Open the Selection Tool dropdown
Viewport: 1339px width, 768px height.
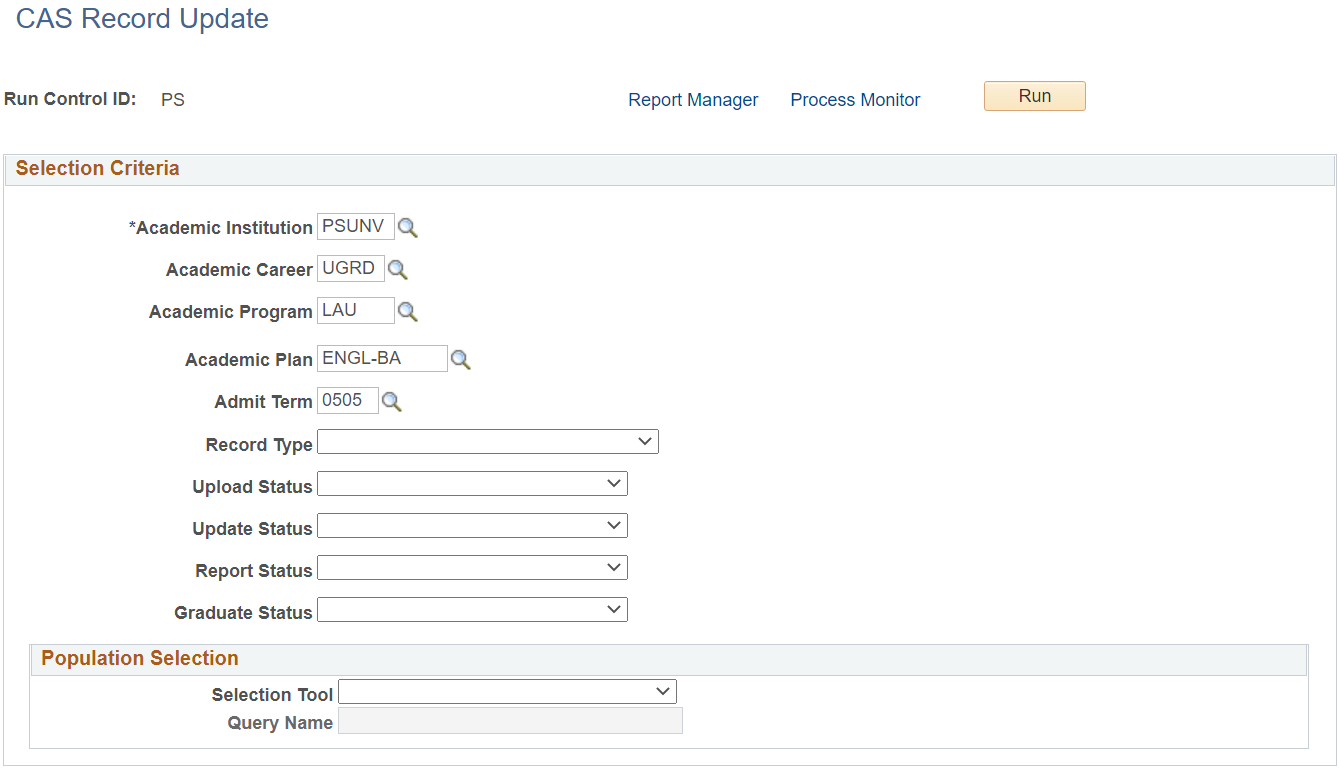507,692
